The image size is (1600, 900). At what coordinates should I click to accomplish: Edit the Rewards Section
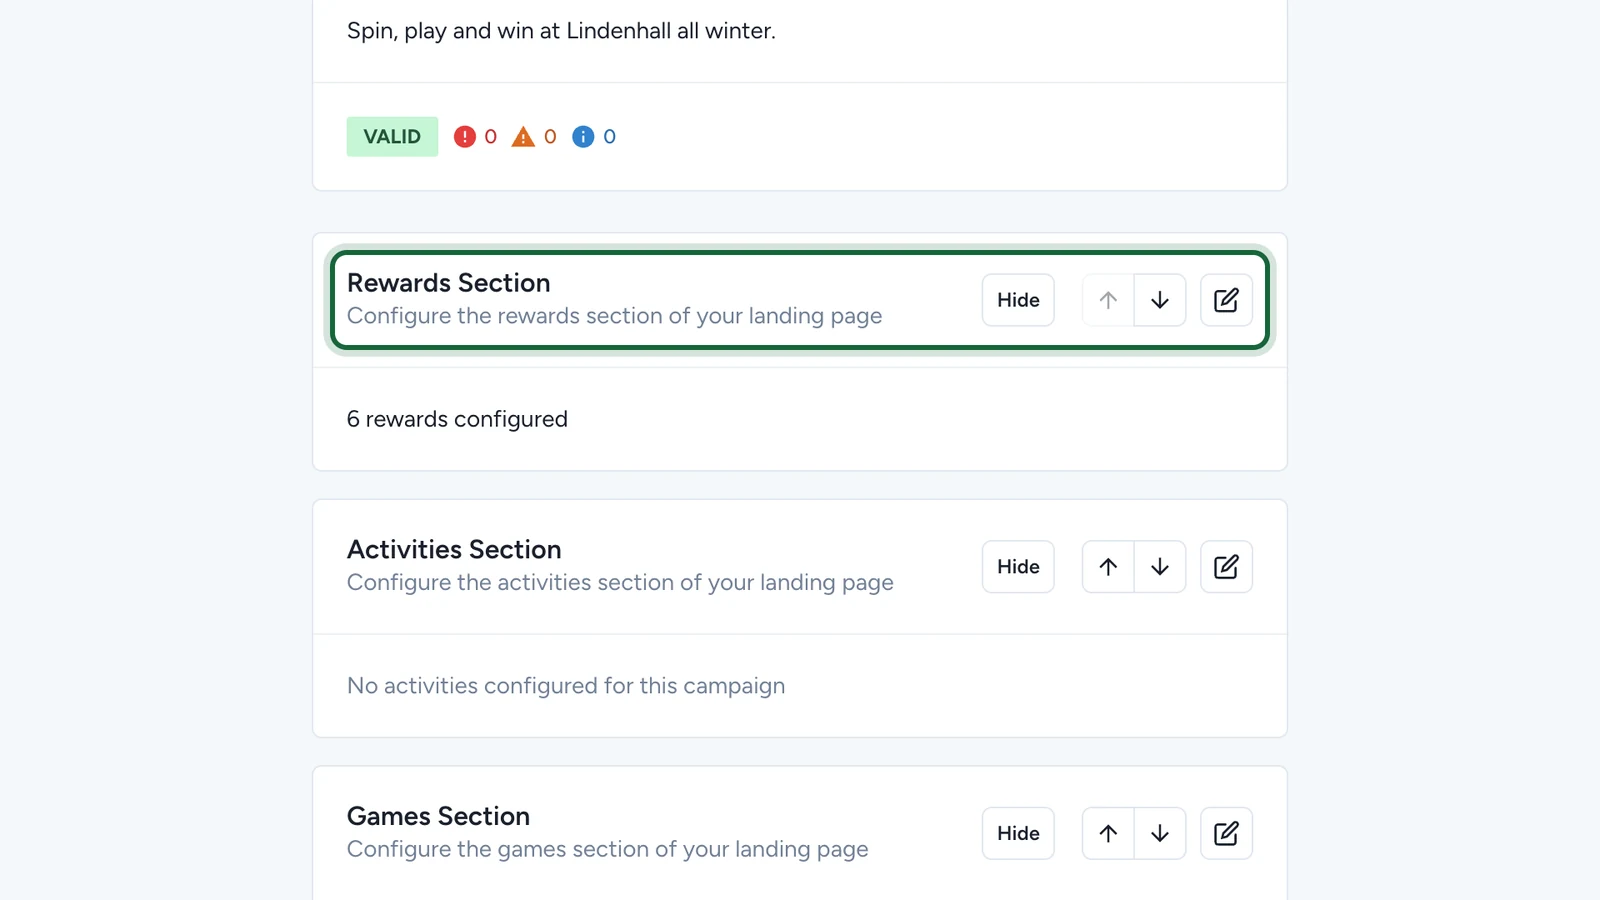[x=1226, y=300]
